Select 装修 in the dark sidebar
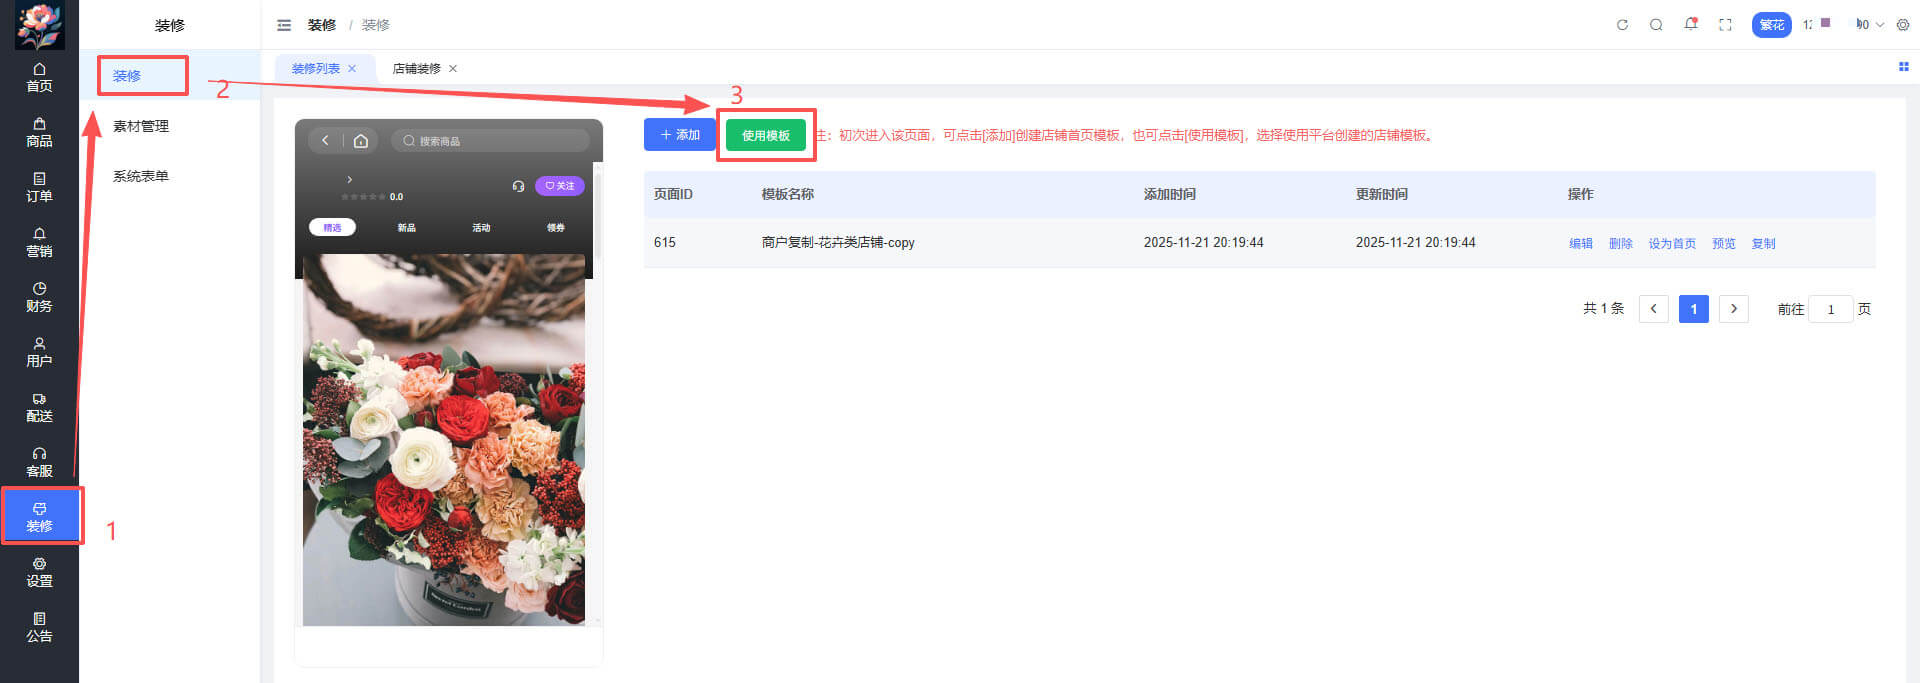 tap(39, 517)
